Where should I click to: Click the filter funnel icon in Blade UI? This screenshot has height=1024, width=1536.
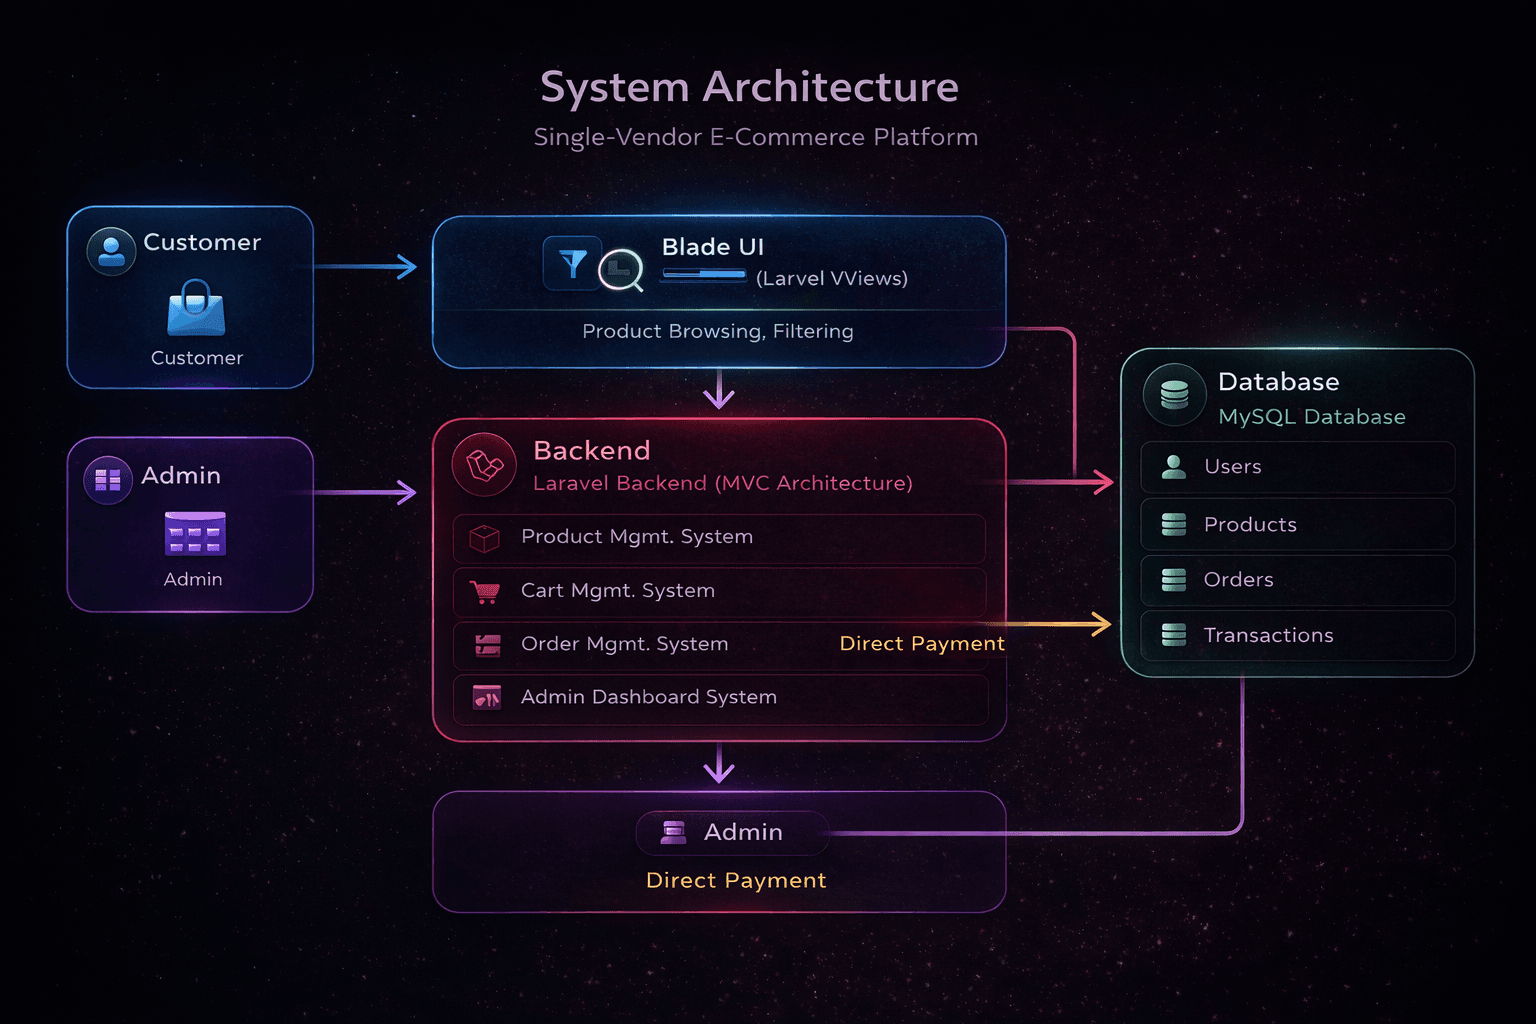tap(572, 263)
